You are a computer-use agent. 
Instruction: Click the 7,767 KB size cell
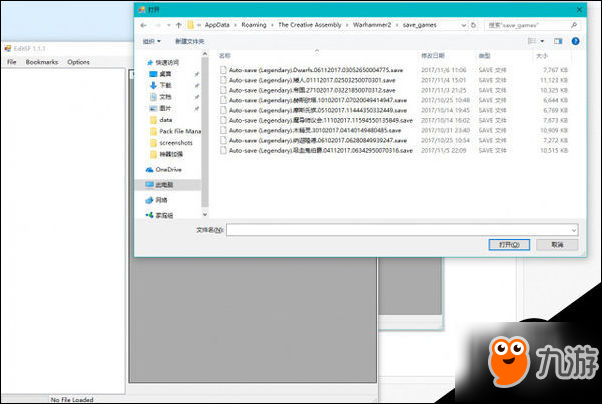555,70
